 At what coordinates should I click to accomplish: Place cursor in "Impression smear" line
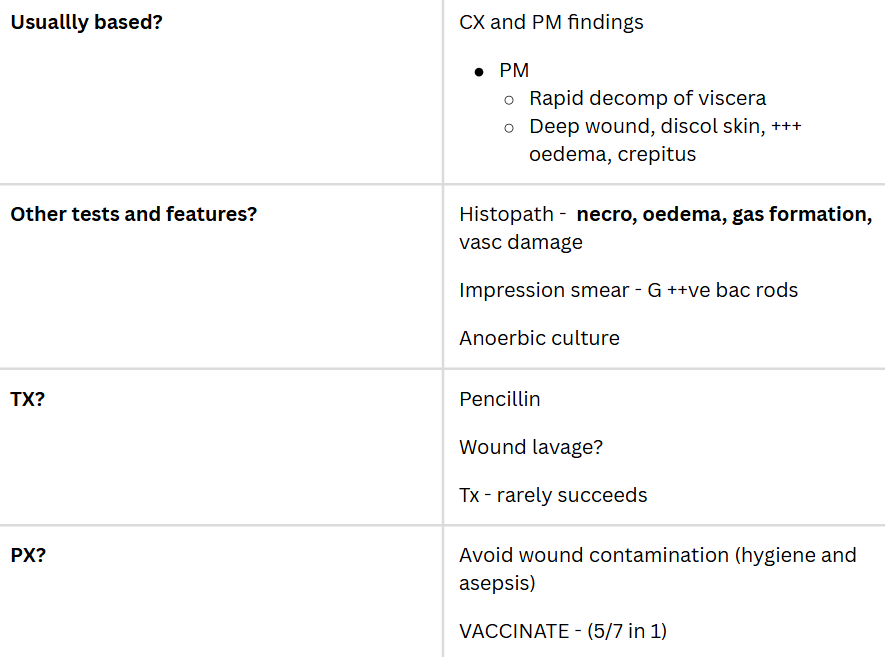pos(628,290)
